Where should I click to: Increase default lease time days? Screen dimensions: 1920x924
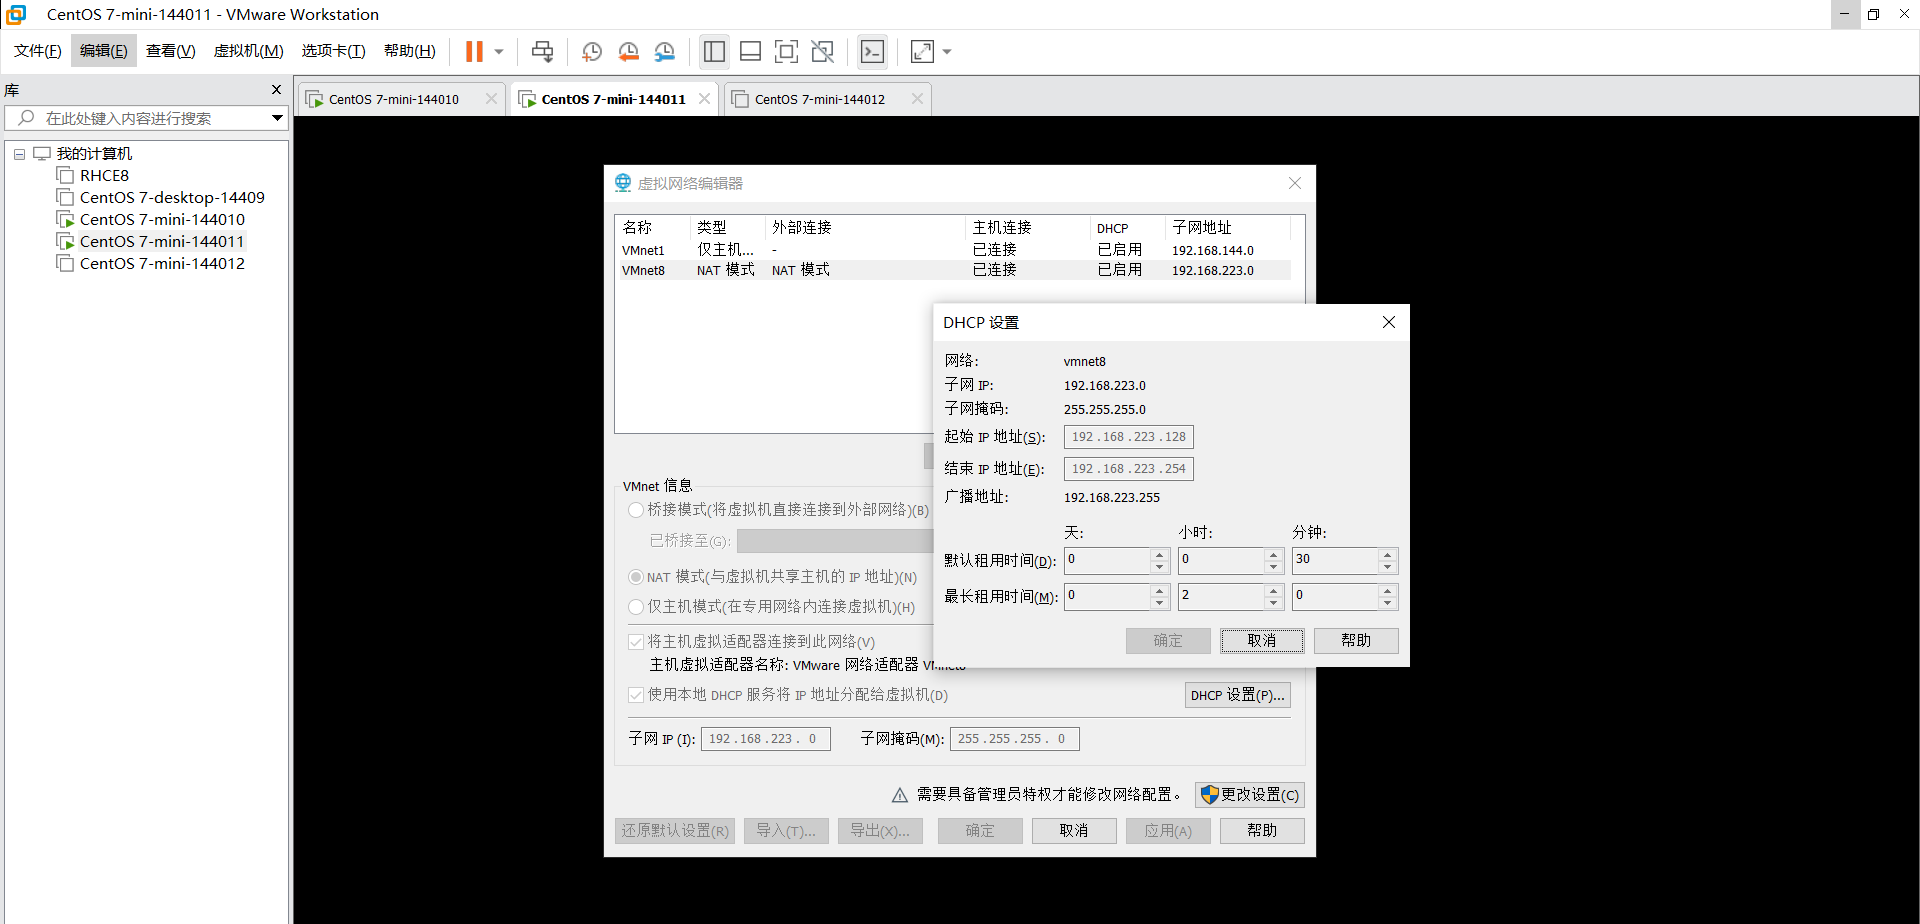tap(1160, 554)
